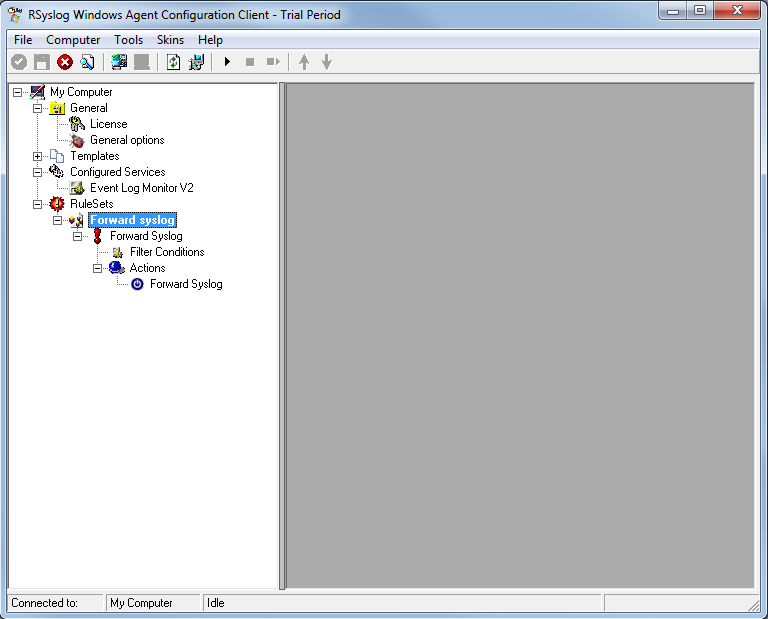Collapse the Forward Syslog rule node
The height and width of the screenshot is (619, 768).
coord(78,237)
